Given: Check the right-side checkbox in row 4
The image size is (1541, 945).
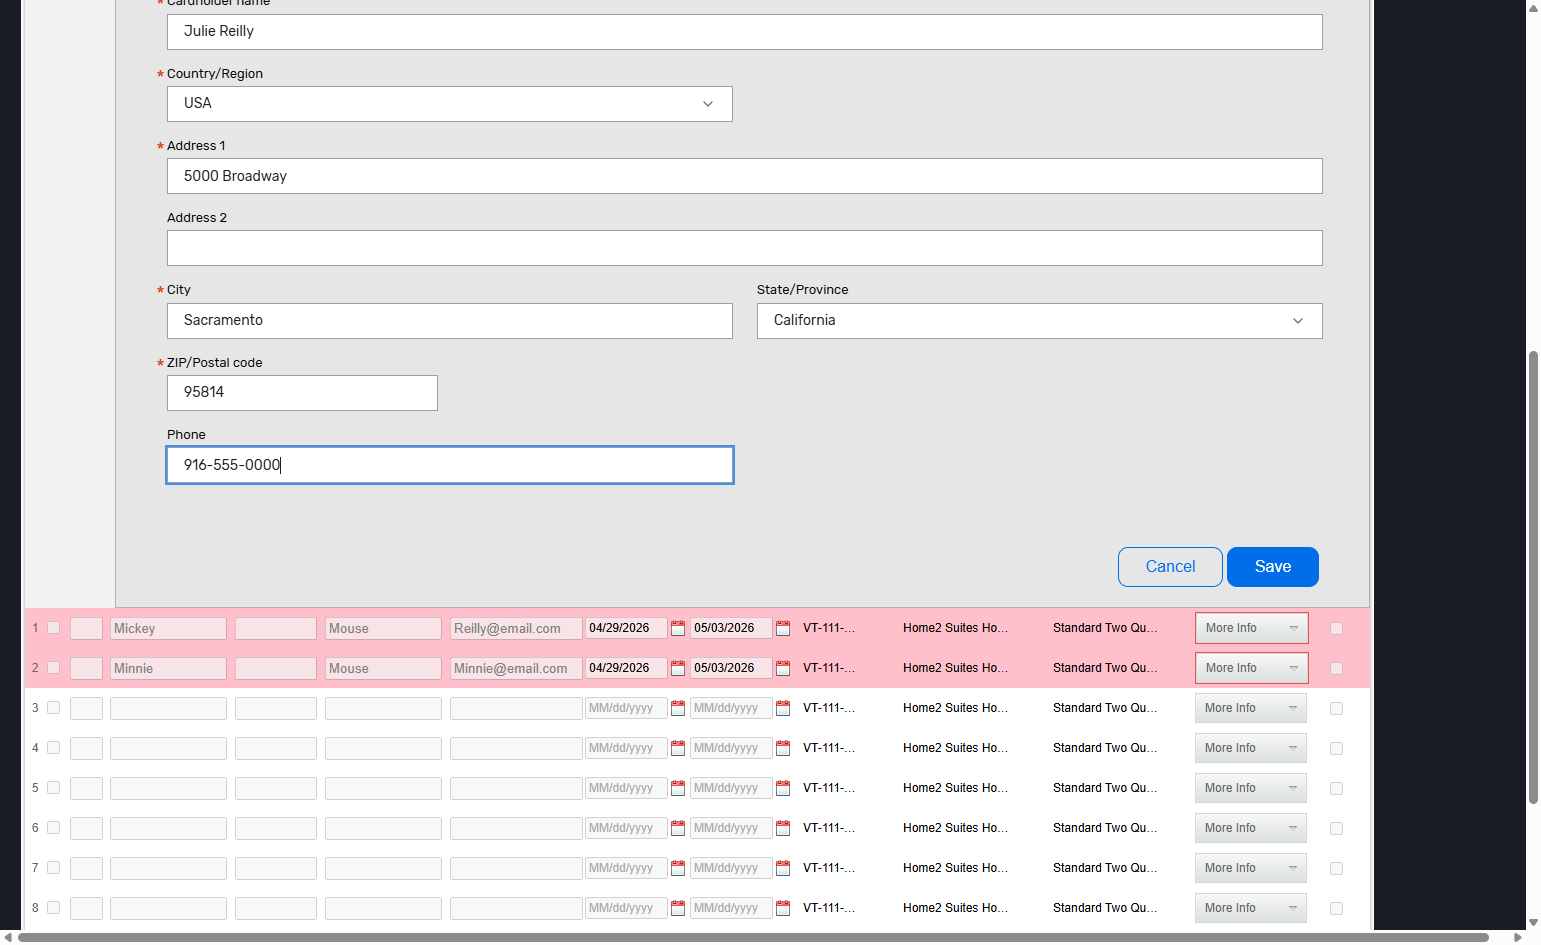Looking at the screenshot, I should pyautogui.click(x=1336, y=748).
